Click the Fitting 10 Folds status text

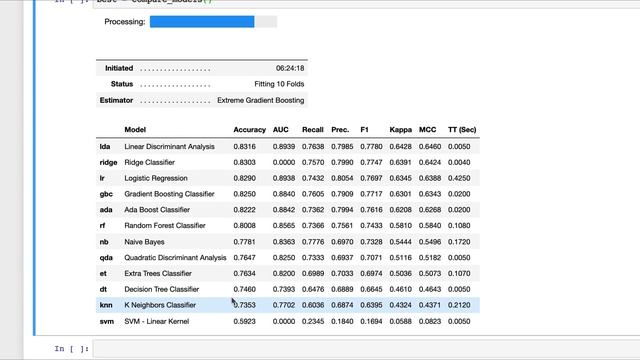(x=279, y=84)
